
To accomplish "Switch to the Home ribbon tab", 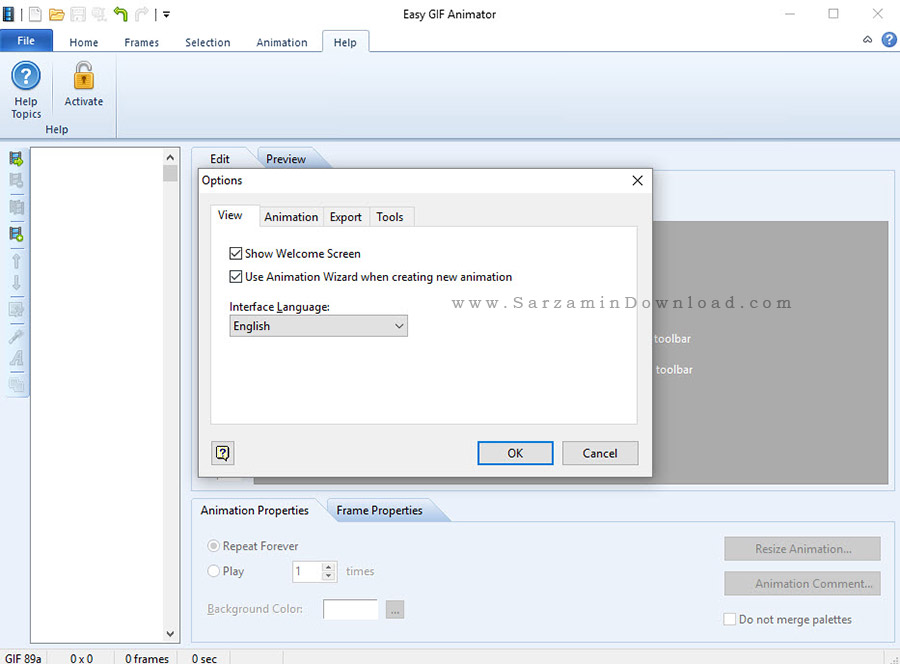I will [x=84, y=42].
